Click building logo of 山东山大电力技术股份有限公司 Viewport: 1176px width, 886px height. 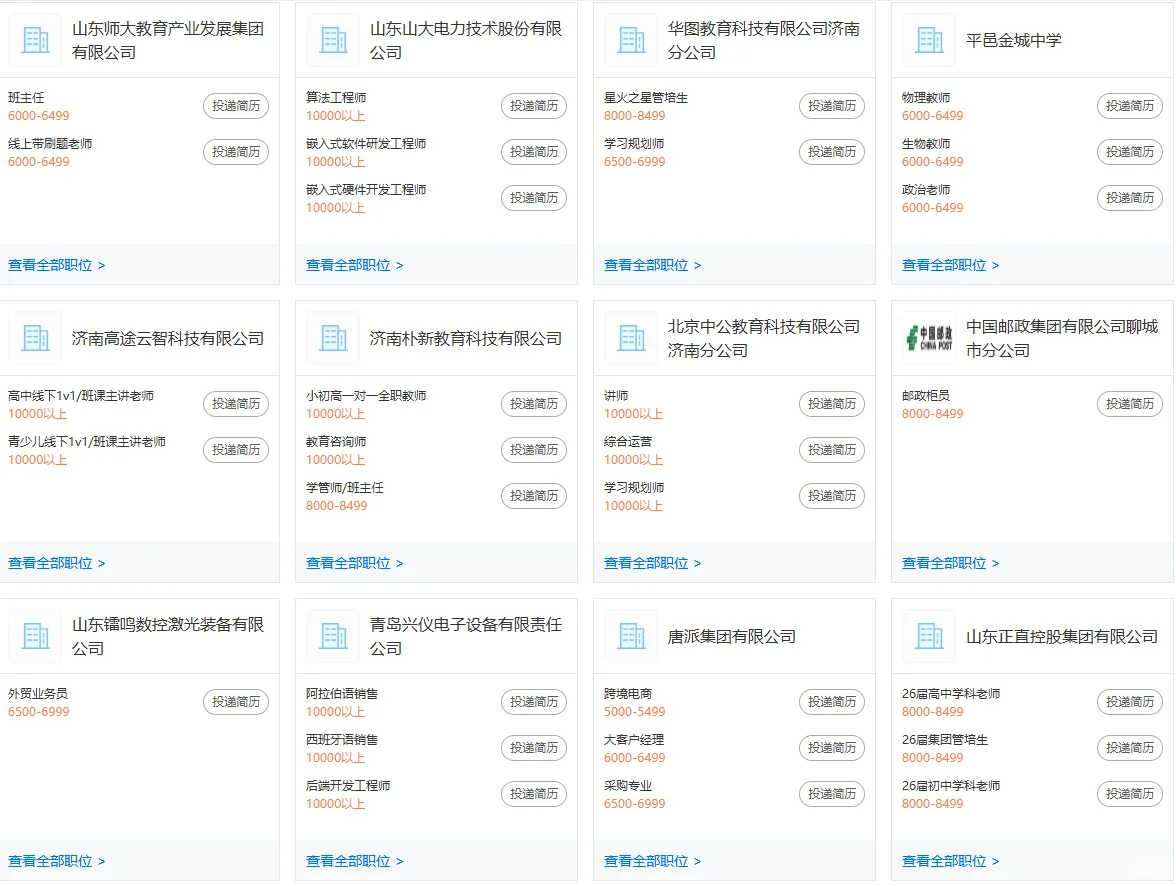point(333,40)
